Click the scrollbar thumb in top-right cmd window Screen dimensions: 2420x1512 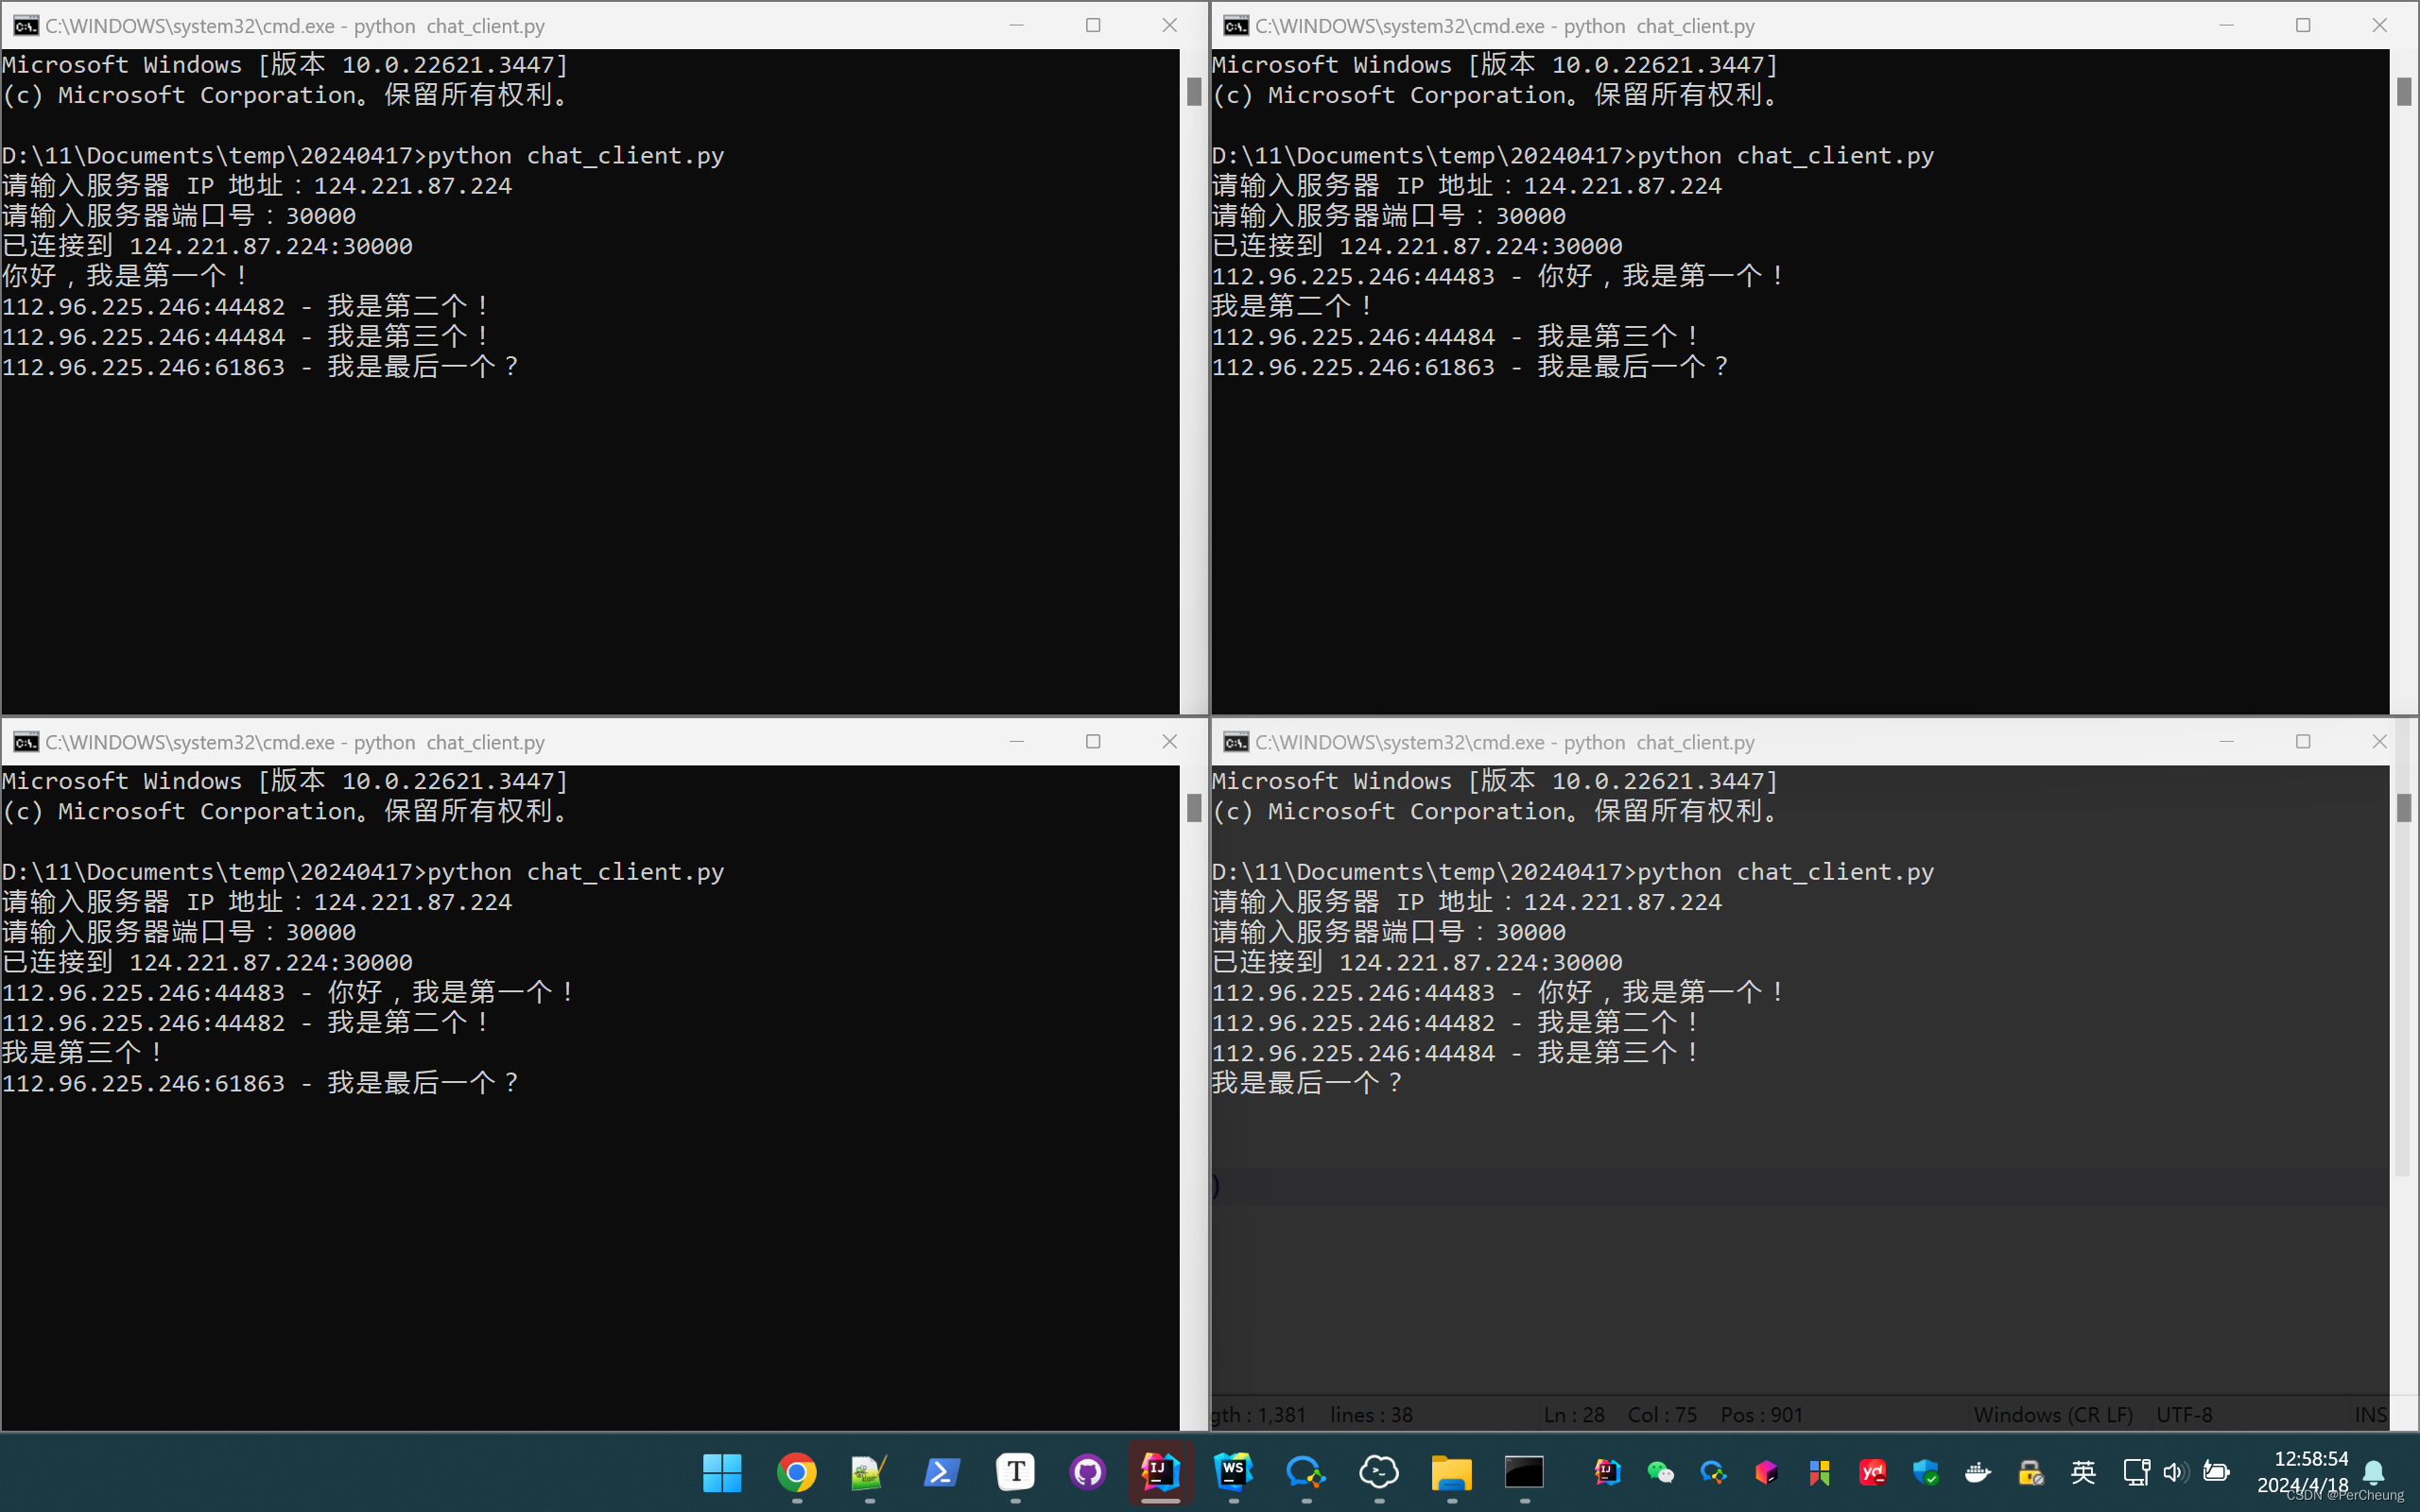pos(2404,92)
